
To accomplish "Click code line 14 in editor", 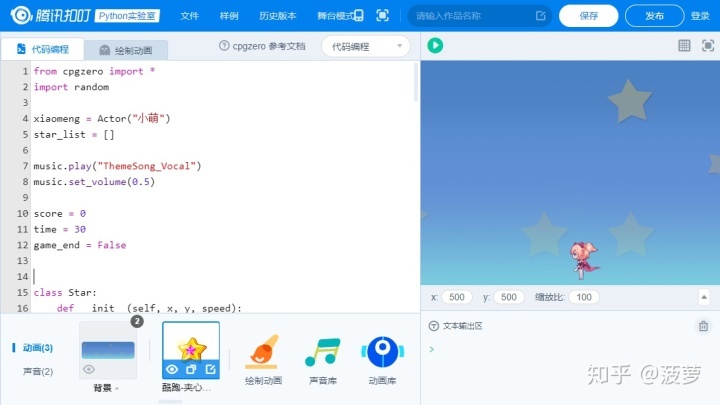I will coord(224,276).
